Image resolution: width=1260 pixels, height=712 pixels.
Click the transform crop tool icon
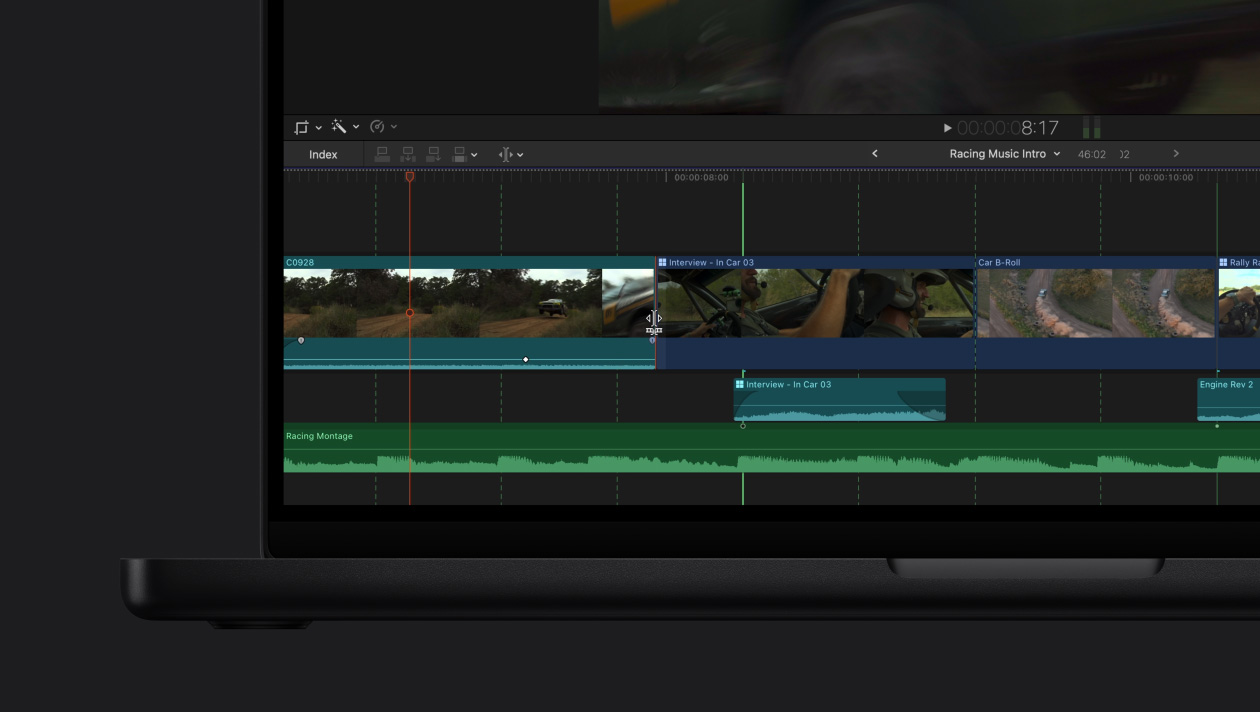301,127
